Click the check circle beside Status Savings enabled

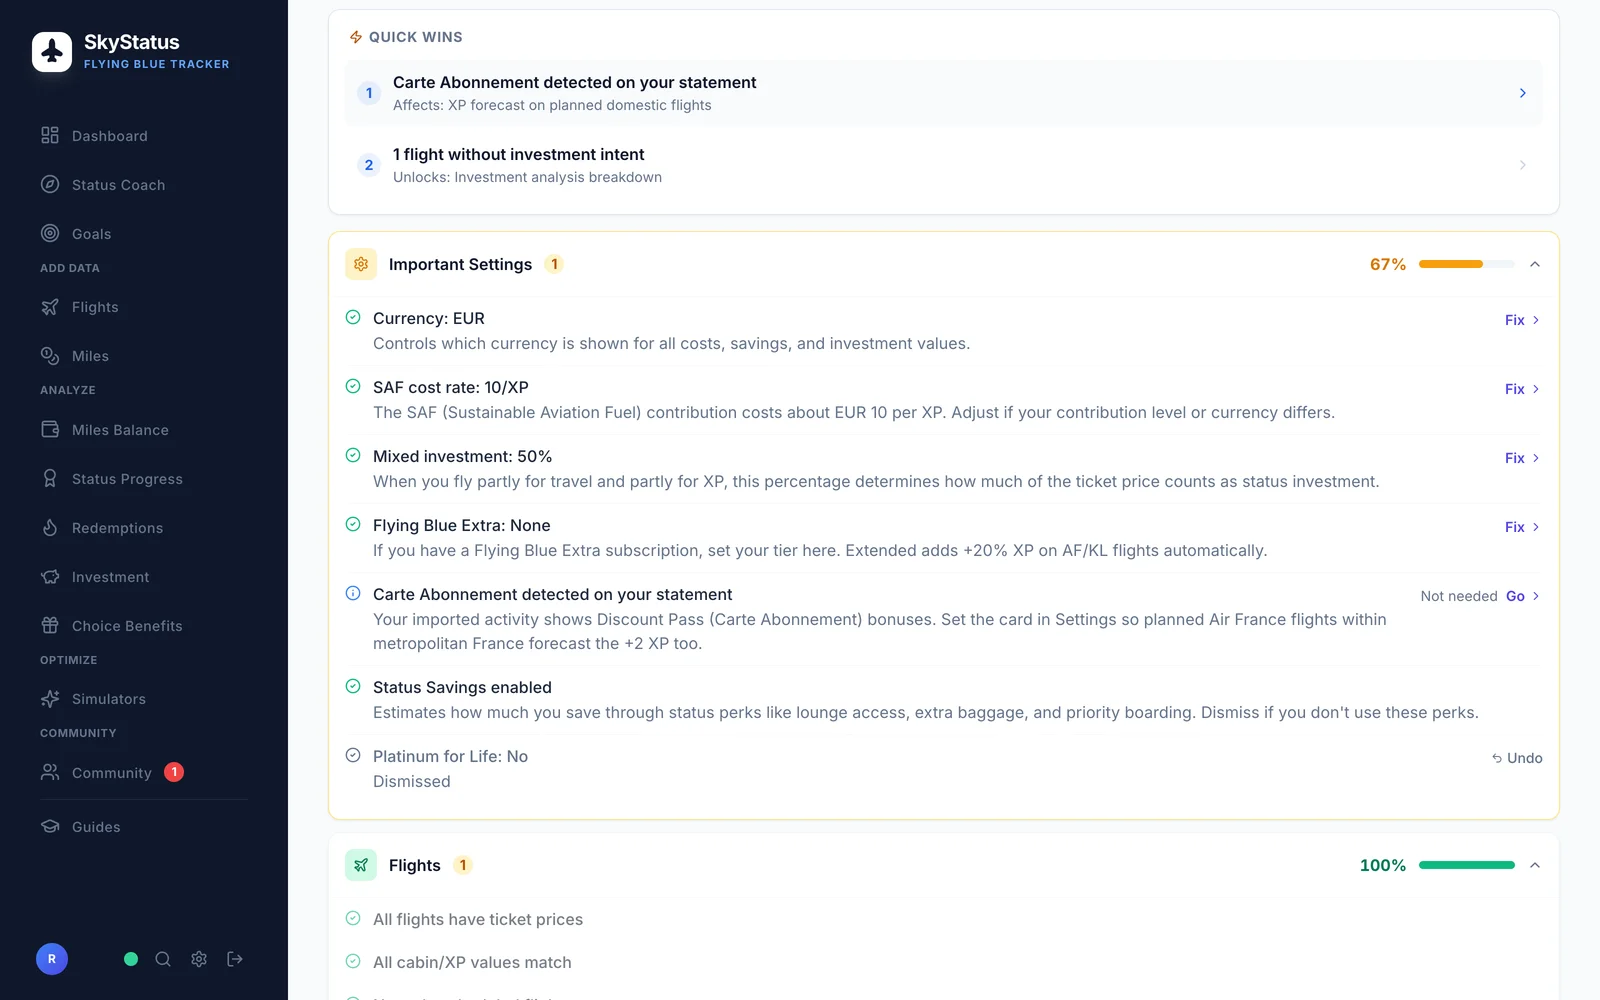pos(353,686)
